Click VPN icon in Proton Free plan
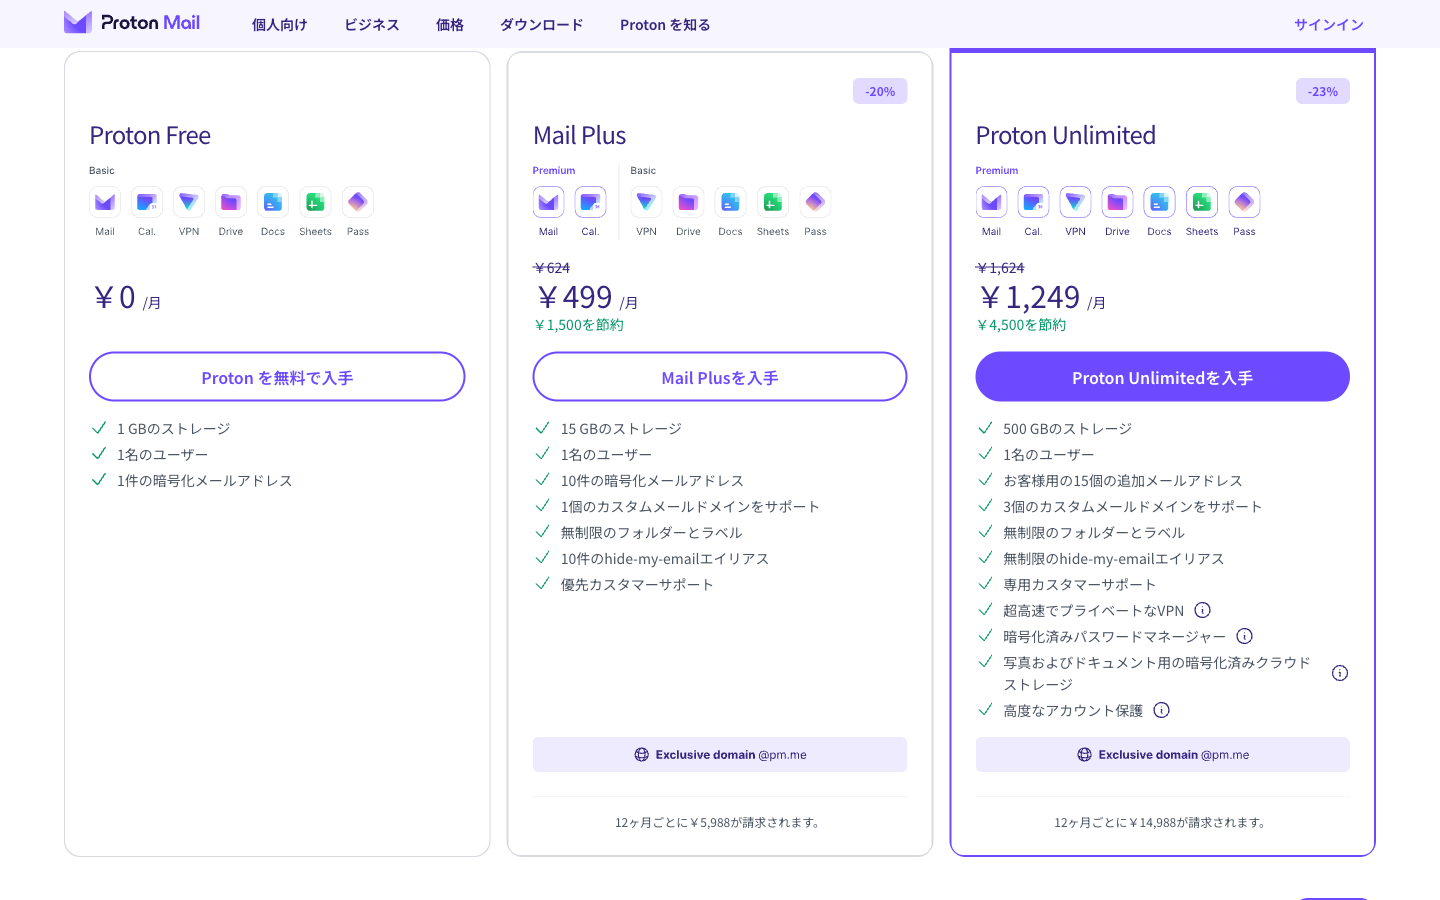This screenshot has width=1440, height=900. pyautogui.click(x=189, y=202)
